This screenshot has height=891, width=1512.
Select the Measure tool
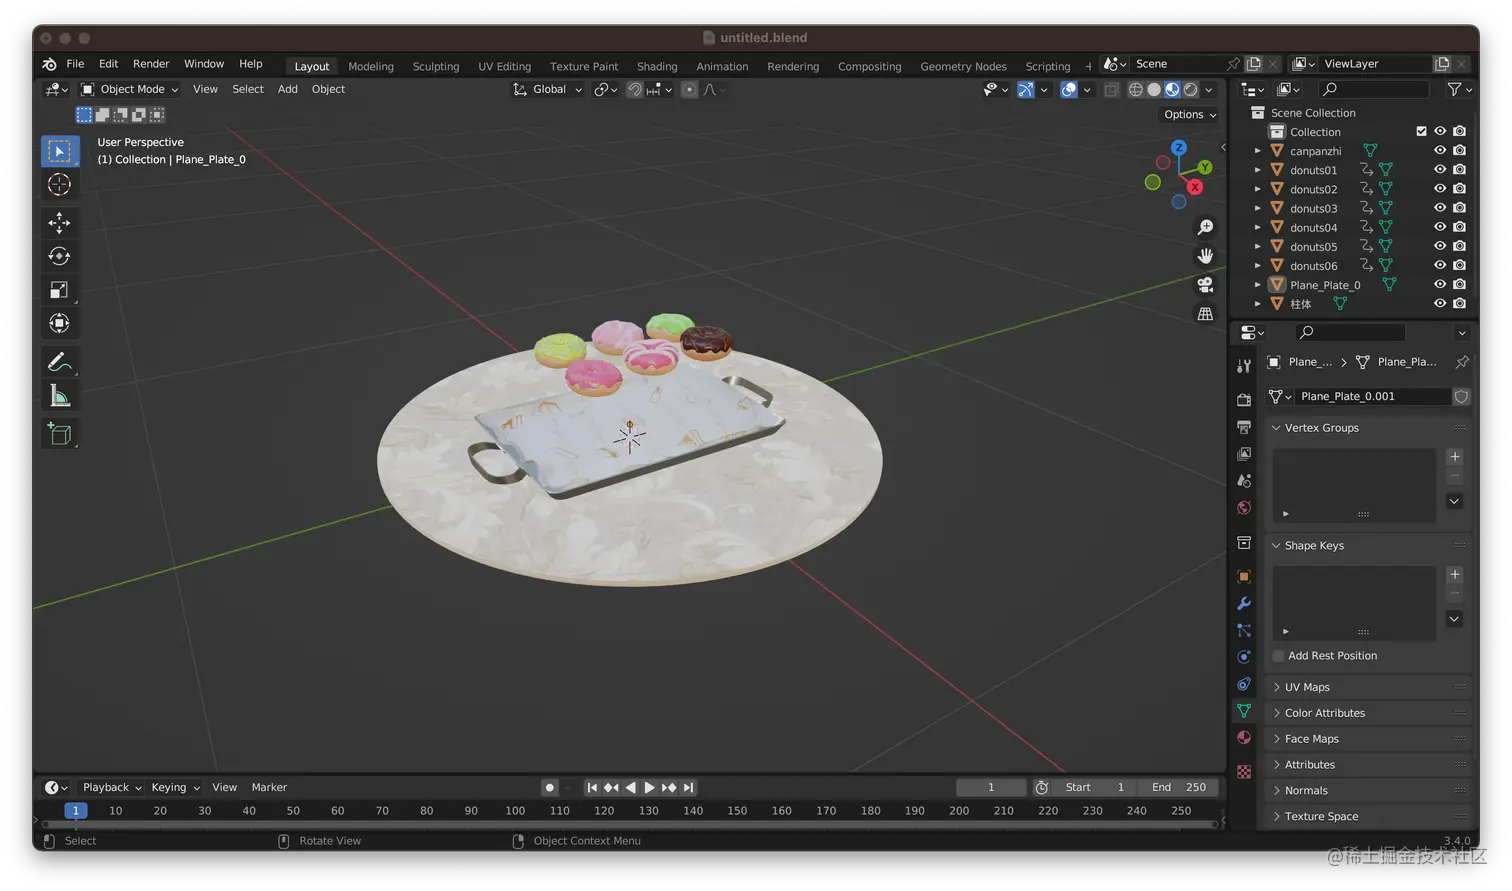(x=59, y=397)
